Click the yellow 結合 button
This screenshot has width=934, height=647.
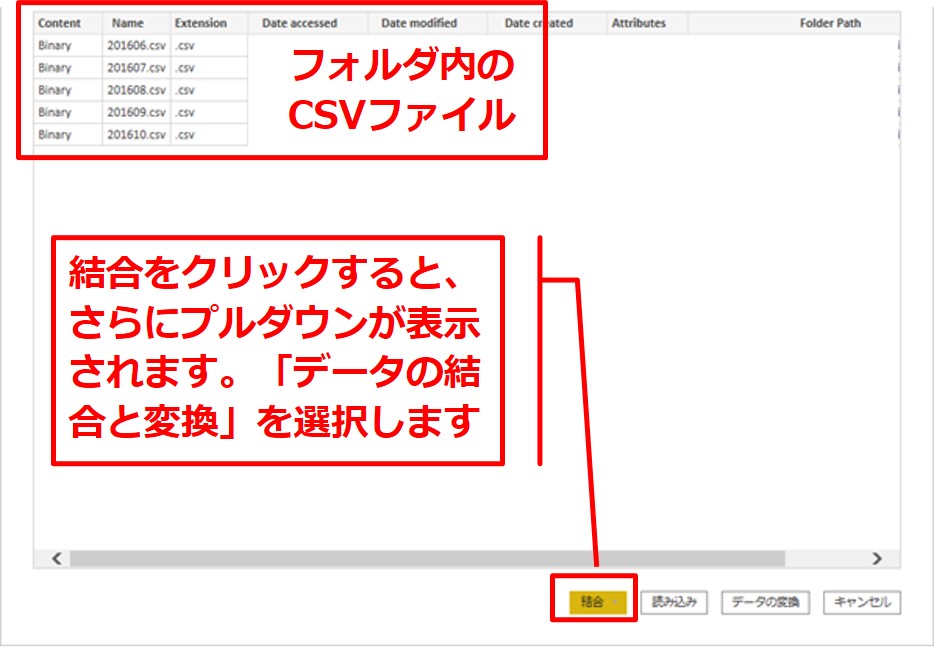(x=592, y=602)
